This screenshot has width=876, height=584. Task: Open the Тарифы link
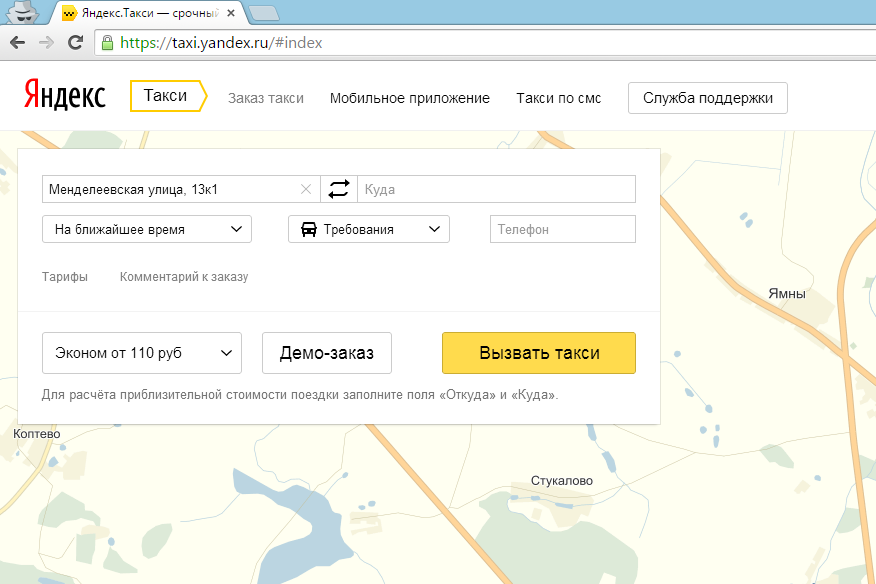(x=65, y=277)
